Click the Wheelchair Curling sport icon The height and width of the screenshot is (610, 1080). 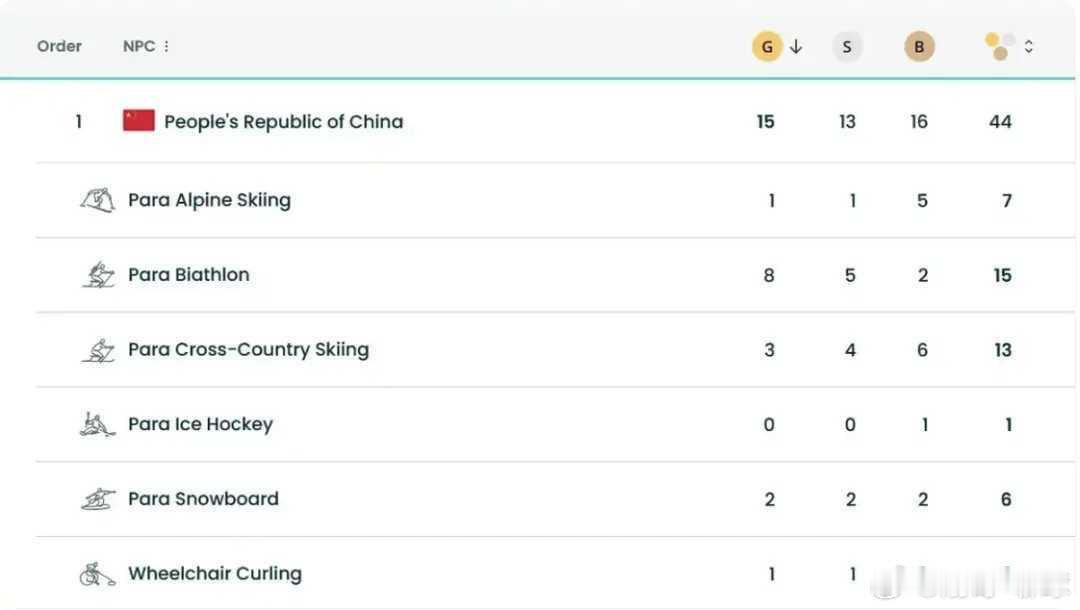pyautogui.click(x=97, y=574)
